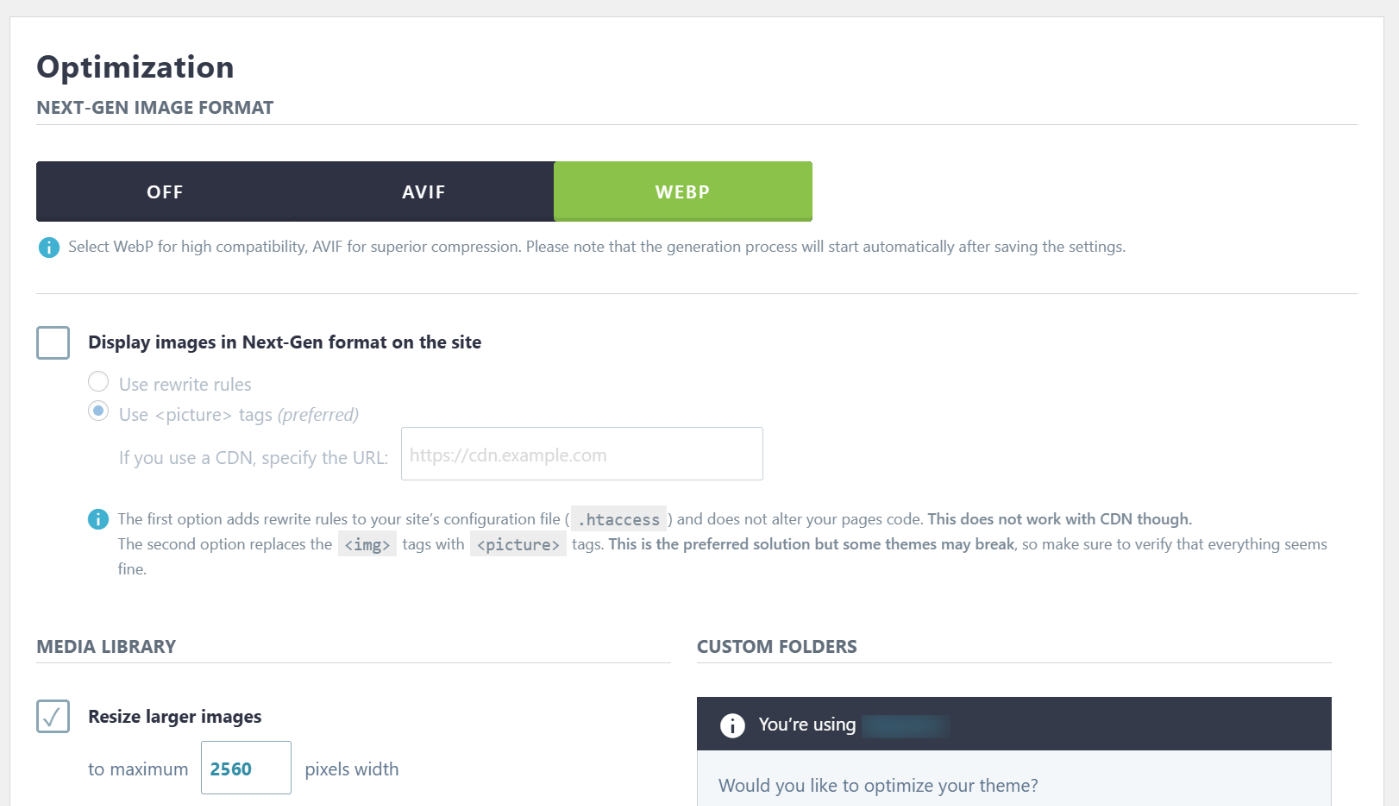Click the CDN URL input field
The height and width of the screenshot is (806, 1399).
tap(581, 455)
